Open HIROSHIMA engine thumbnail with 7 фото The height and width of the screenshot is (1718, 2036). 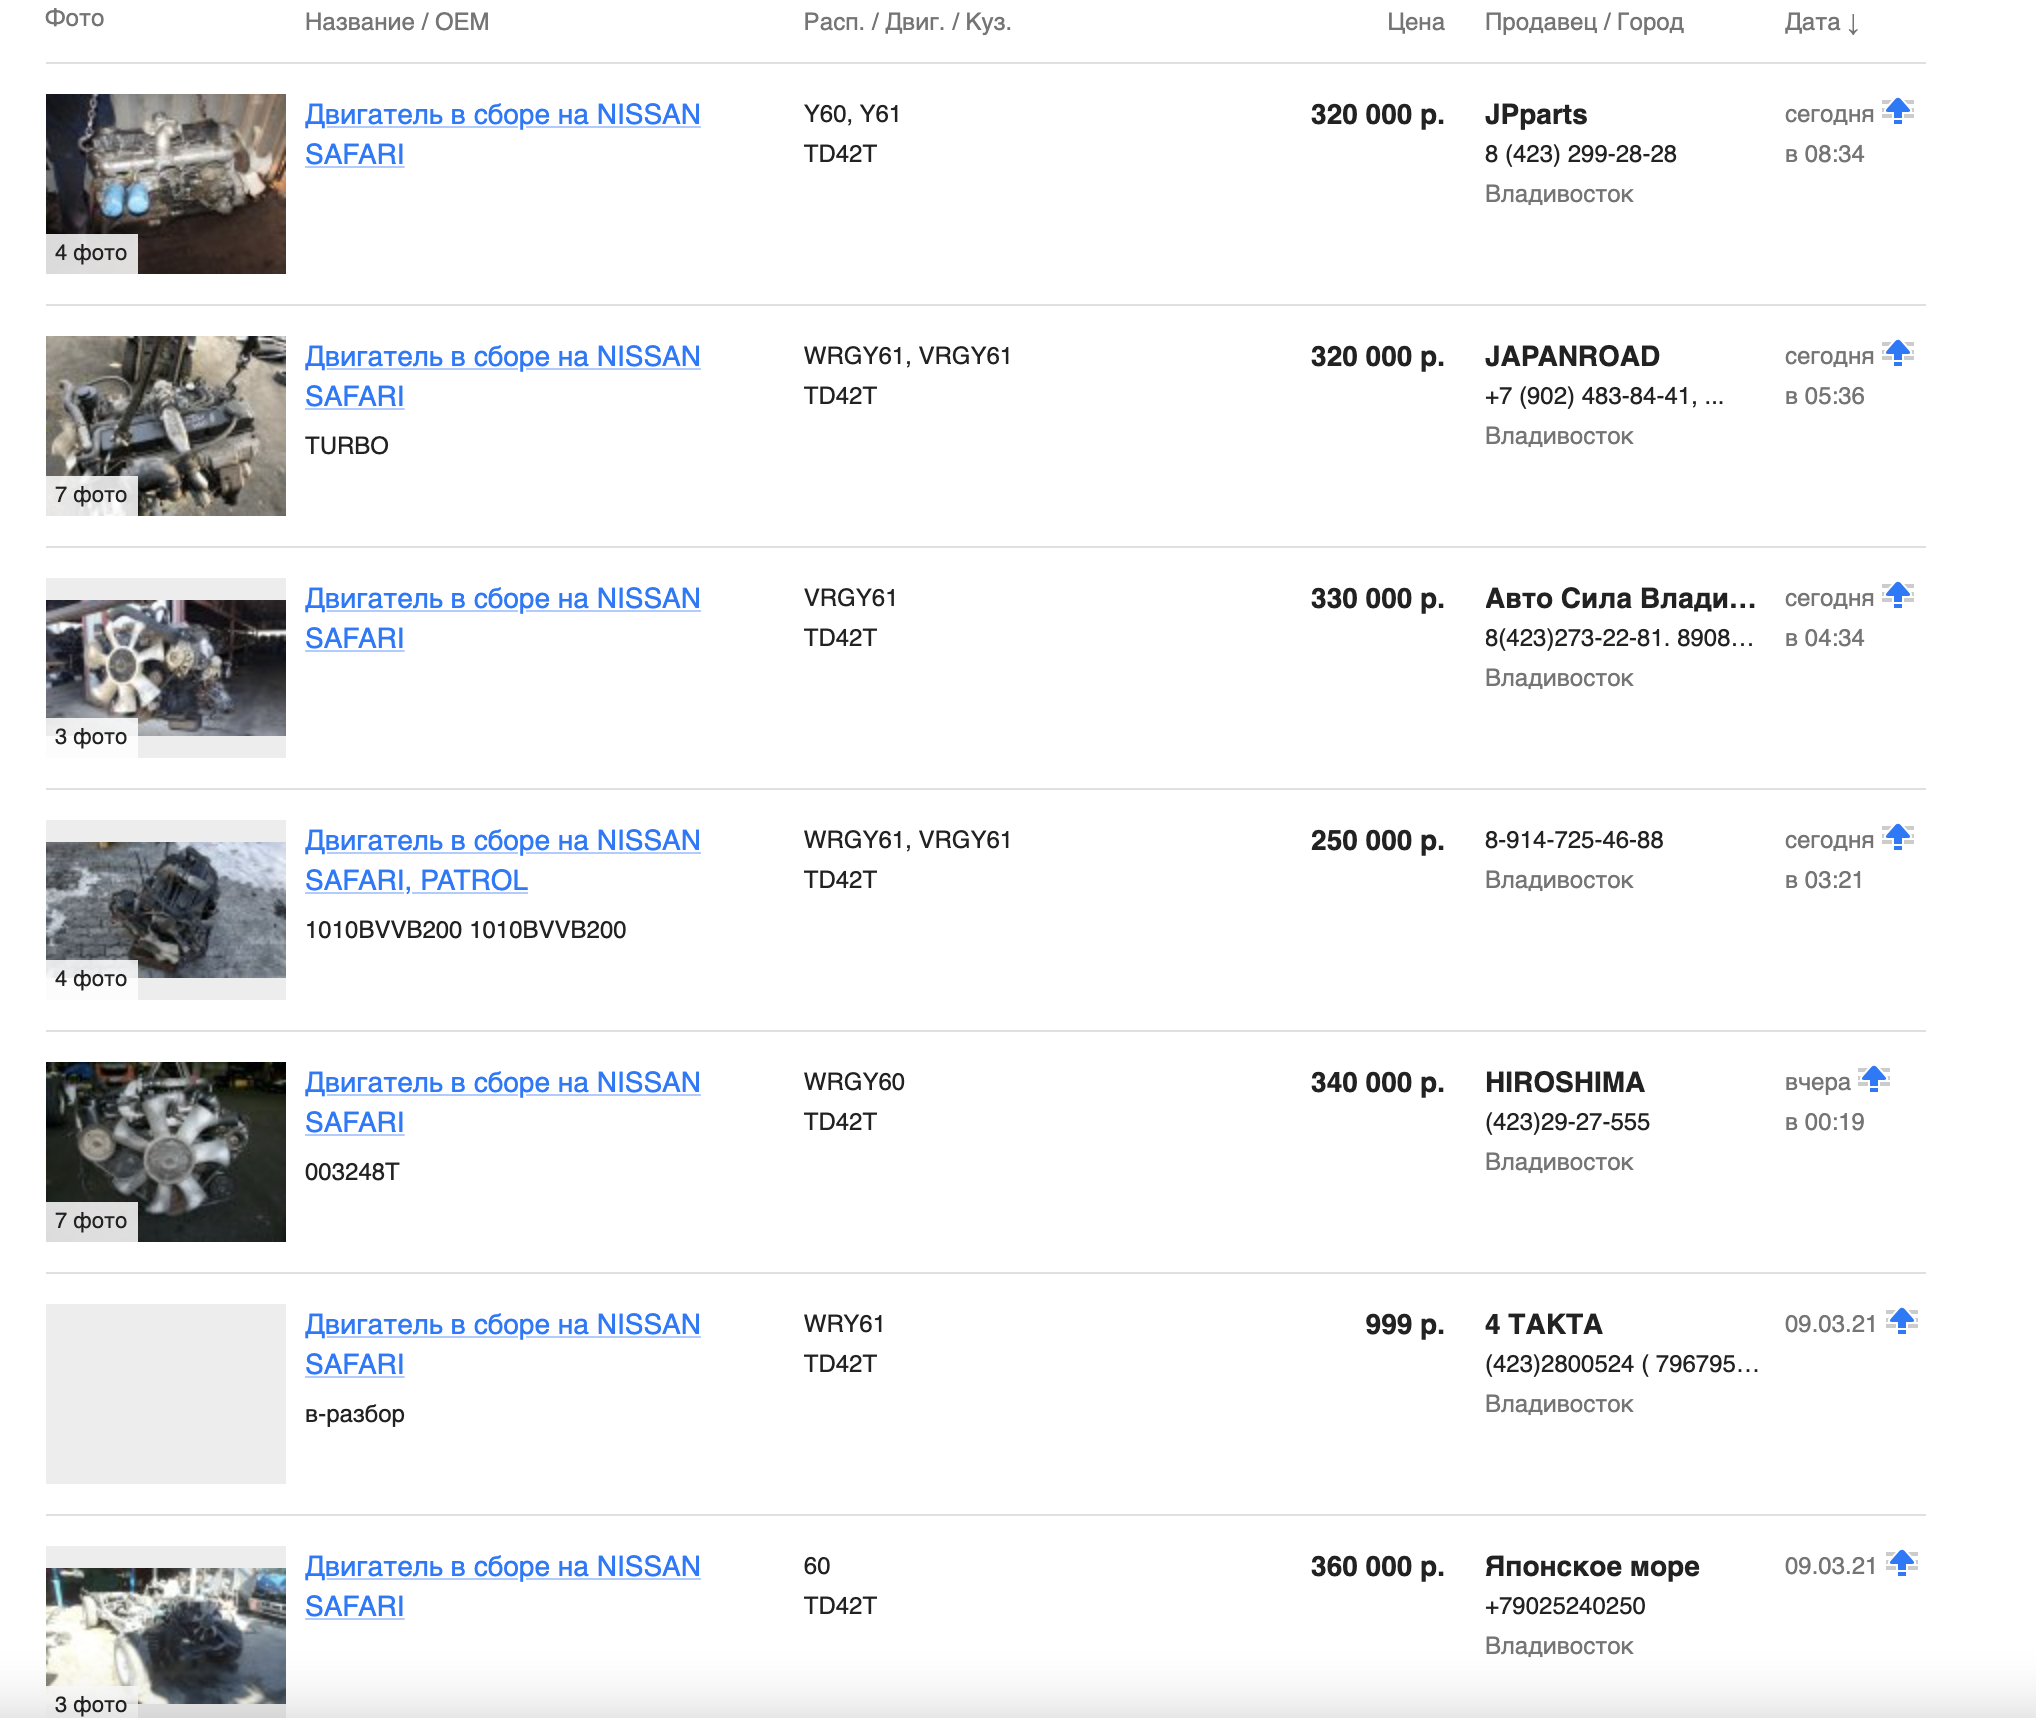click(166, 1152)
